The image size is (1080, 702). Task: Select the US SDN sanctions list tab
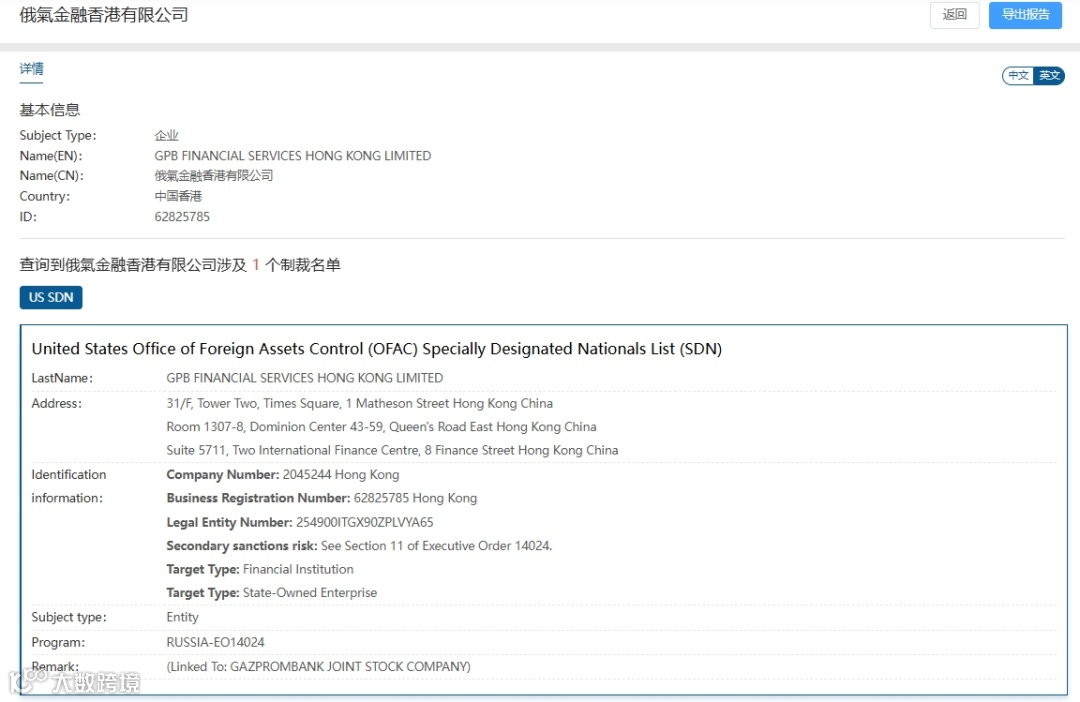click(x=51, y=298)
